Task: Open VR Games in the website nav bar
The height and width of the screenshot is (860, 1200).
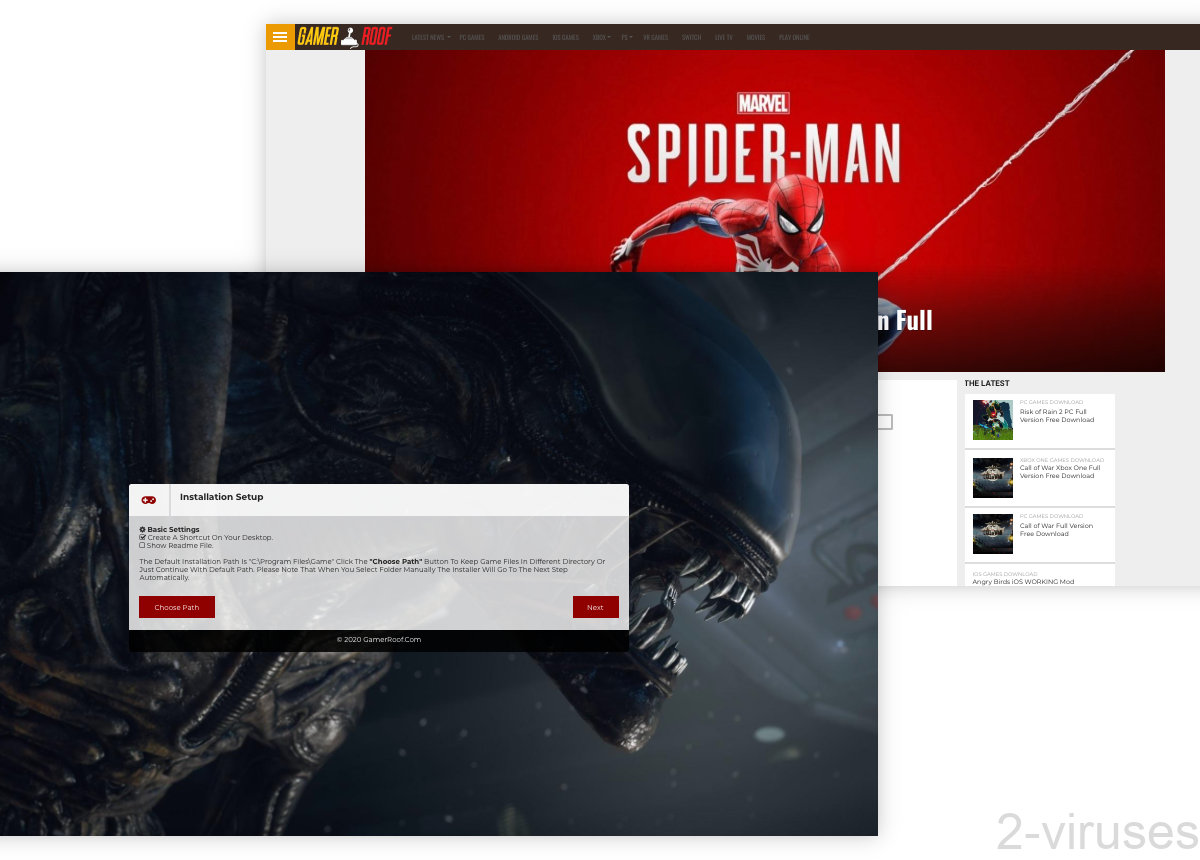Action: point(656,38)
